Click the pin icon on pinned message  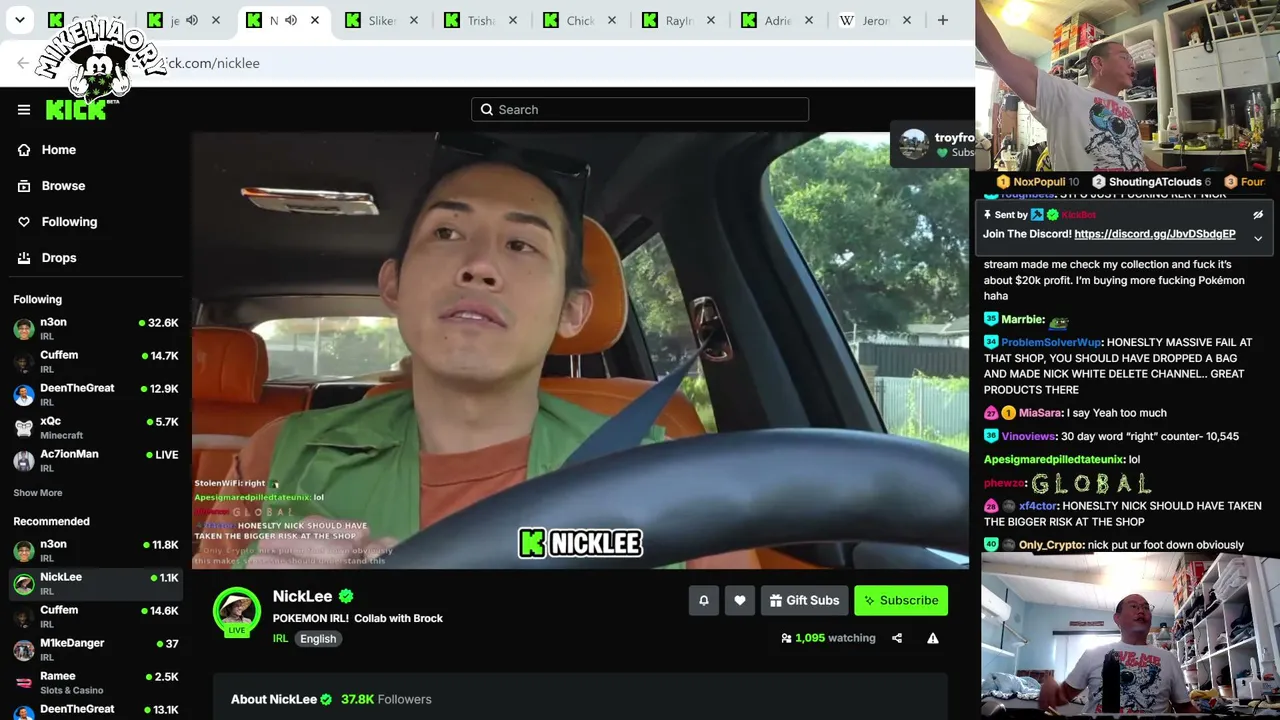[x=988, y=215]
